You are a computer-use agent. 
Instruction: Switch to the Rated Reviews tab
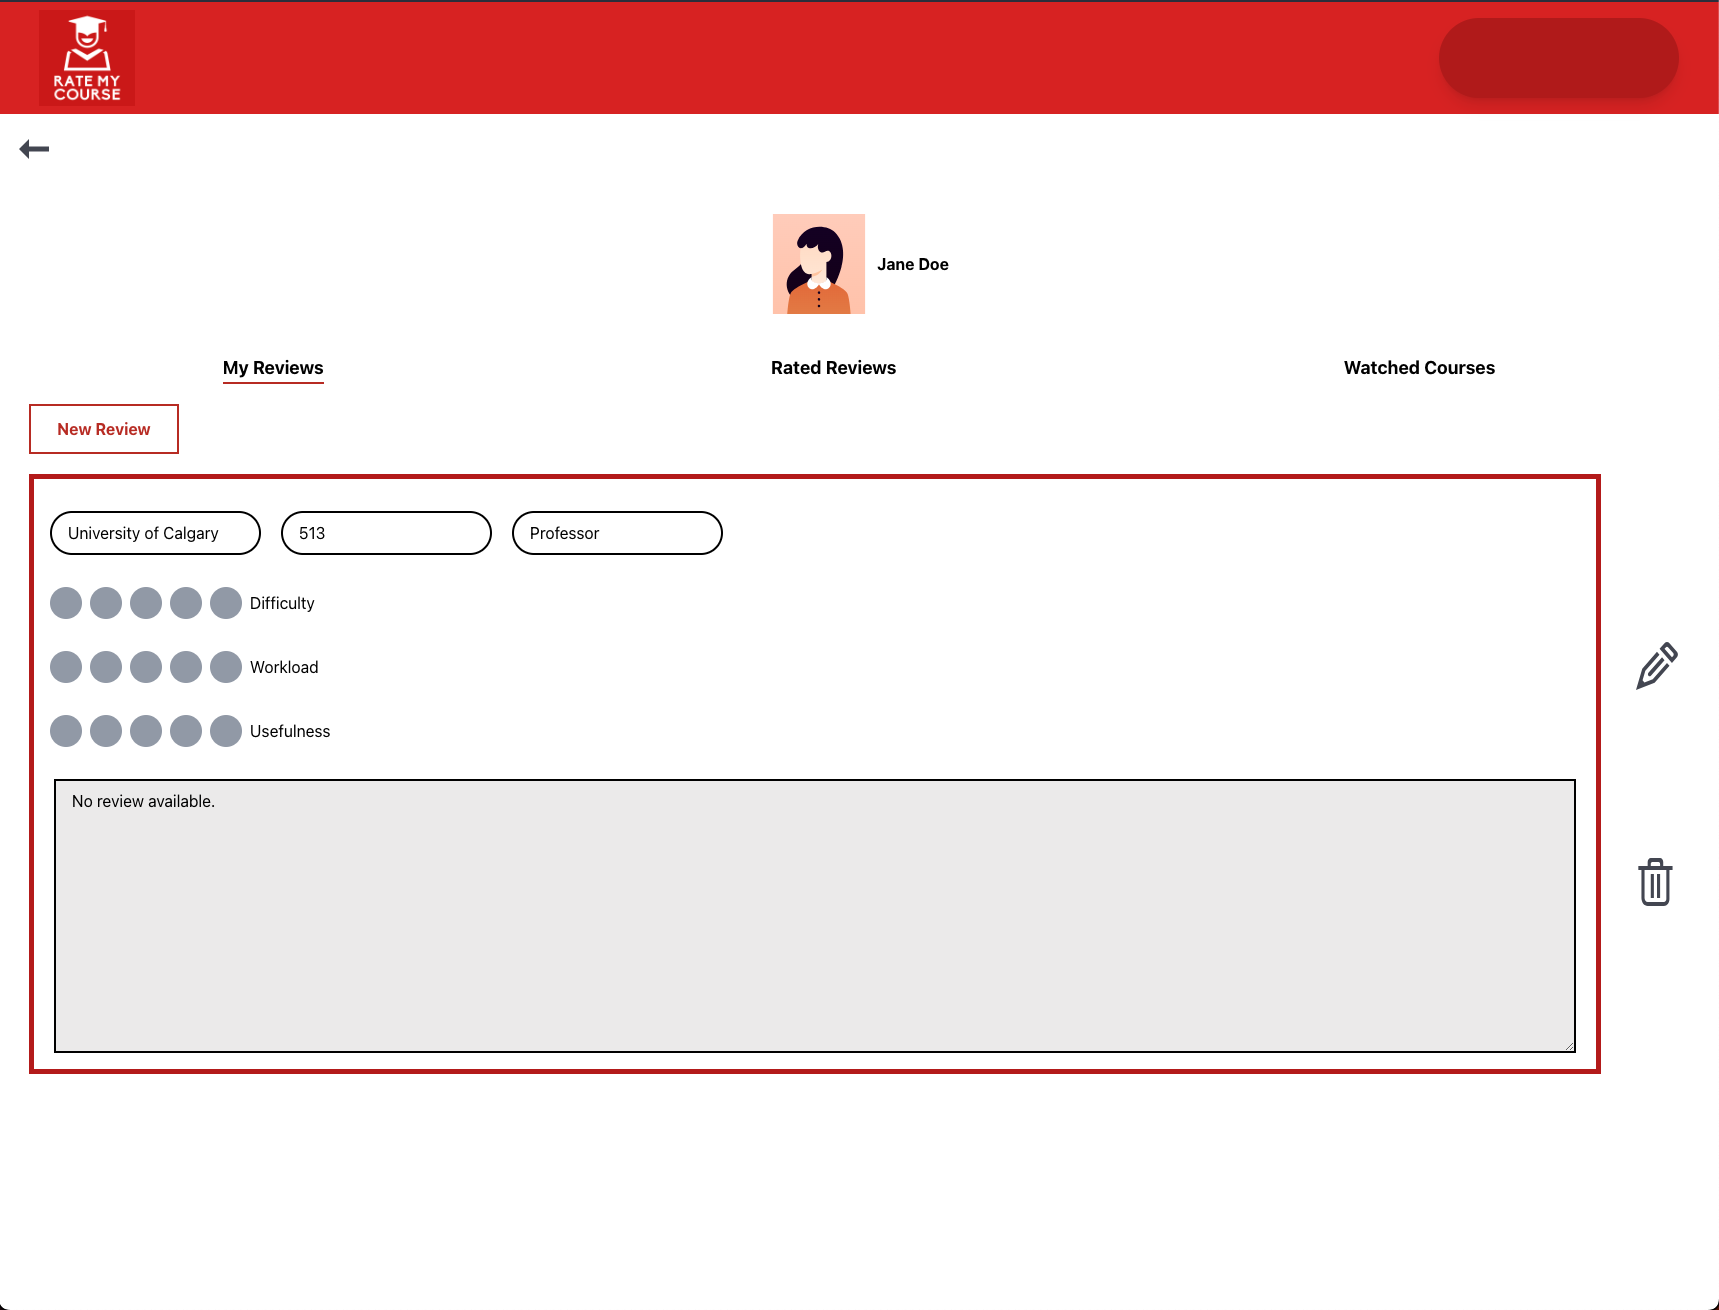[x=833, y=368]
